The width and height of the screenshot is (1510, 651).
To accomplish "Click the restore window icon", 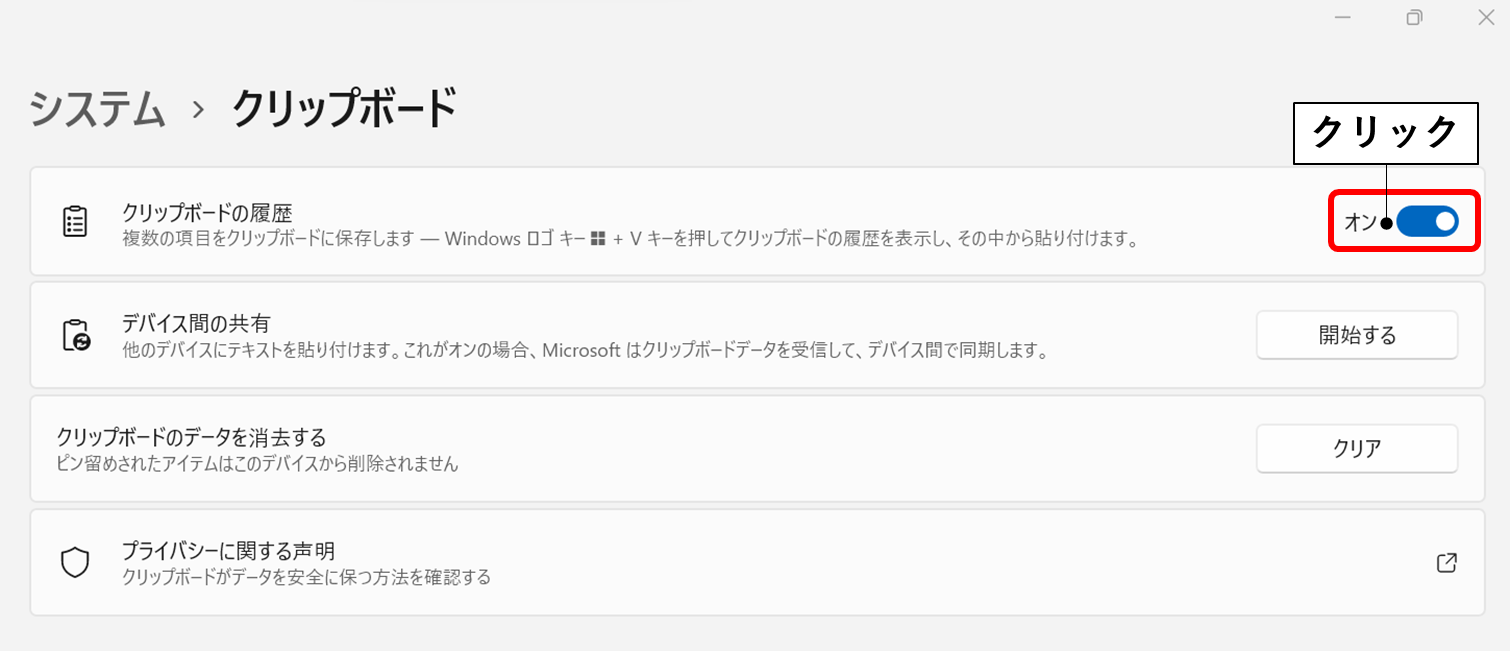I will coord(1414,17).
